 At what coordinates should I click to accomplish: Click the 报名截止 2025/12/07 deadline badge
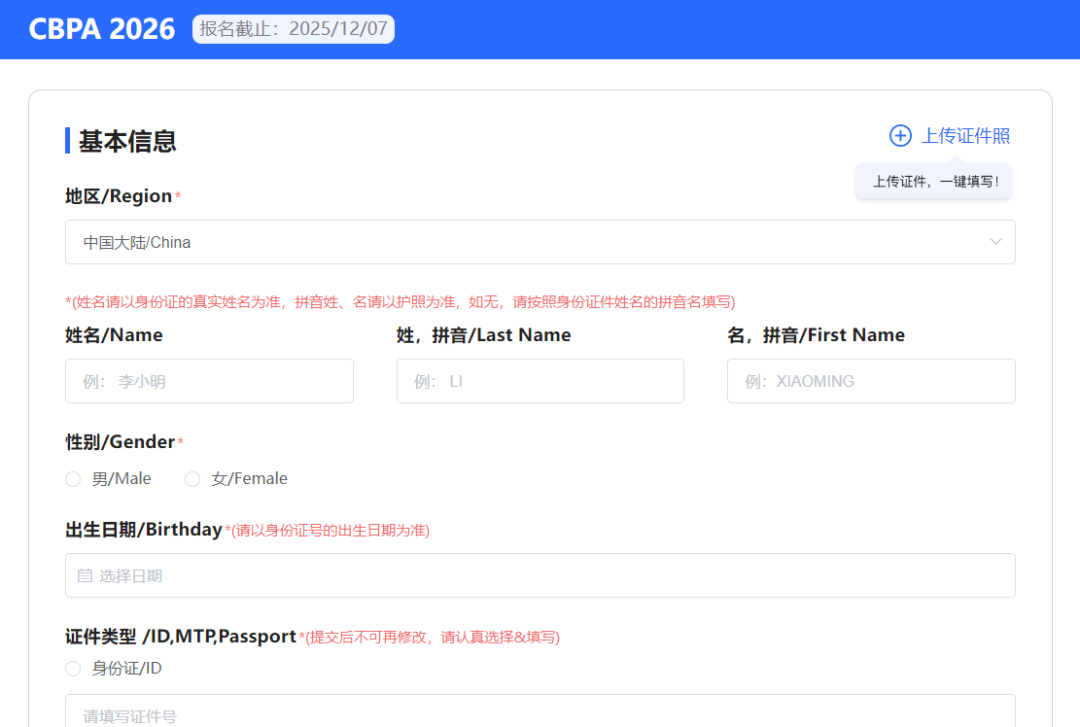pos(293,29)
